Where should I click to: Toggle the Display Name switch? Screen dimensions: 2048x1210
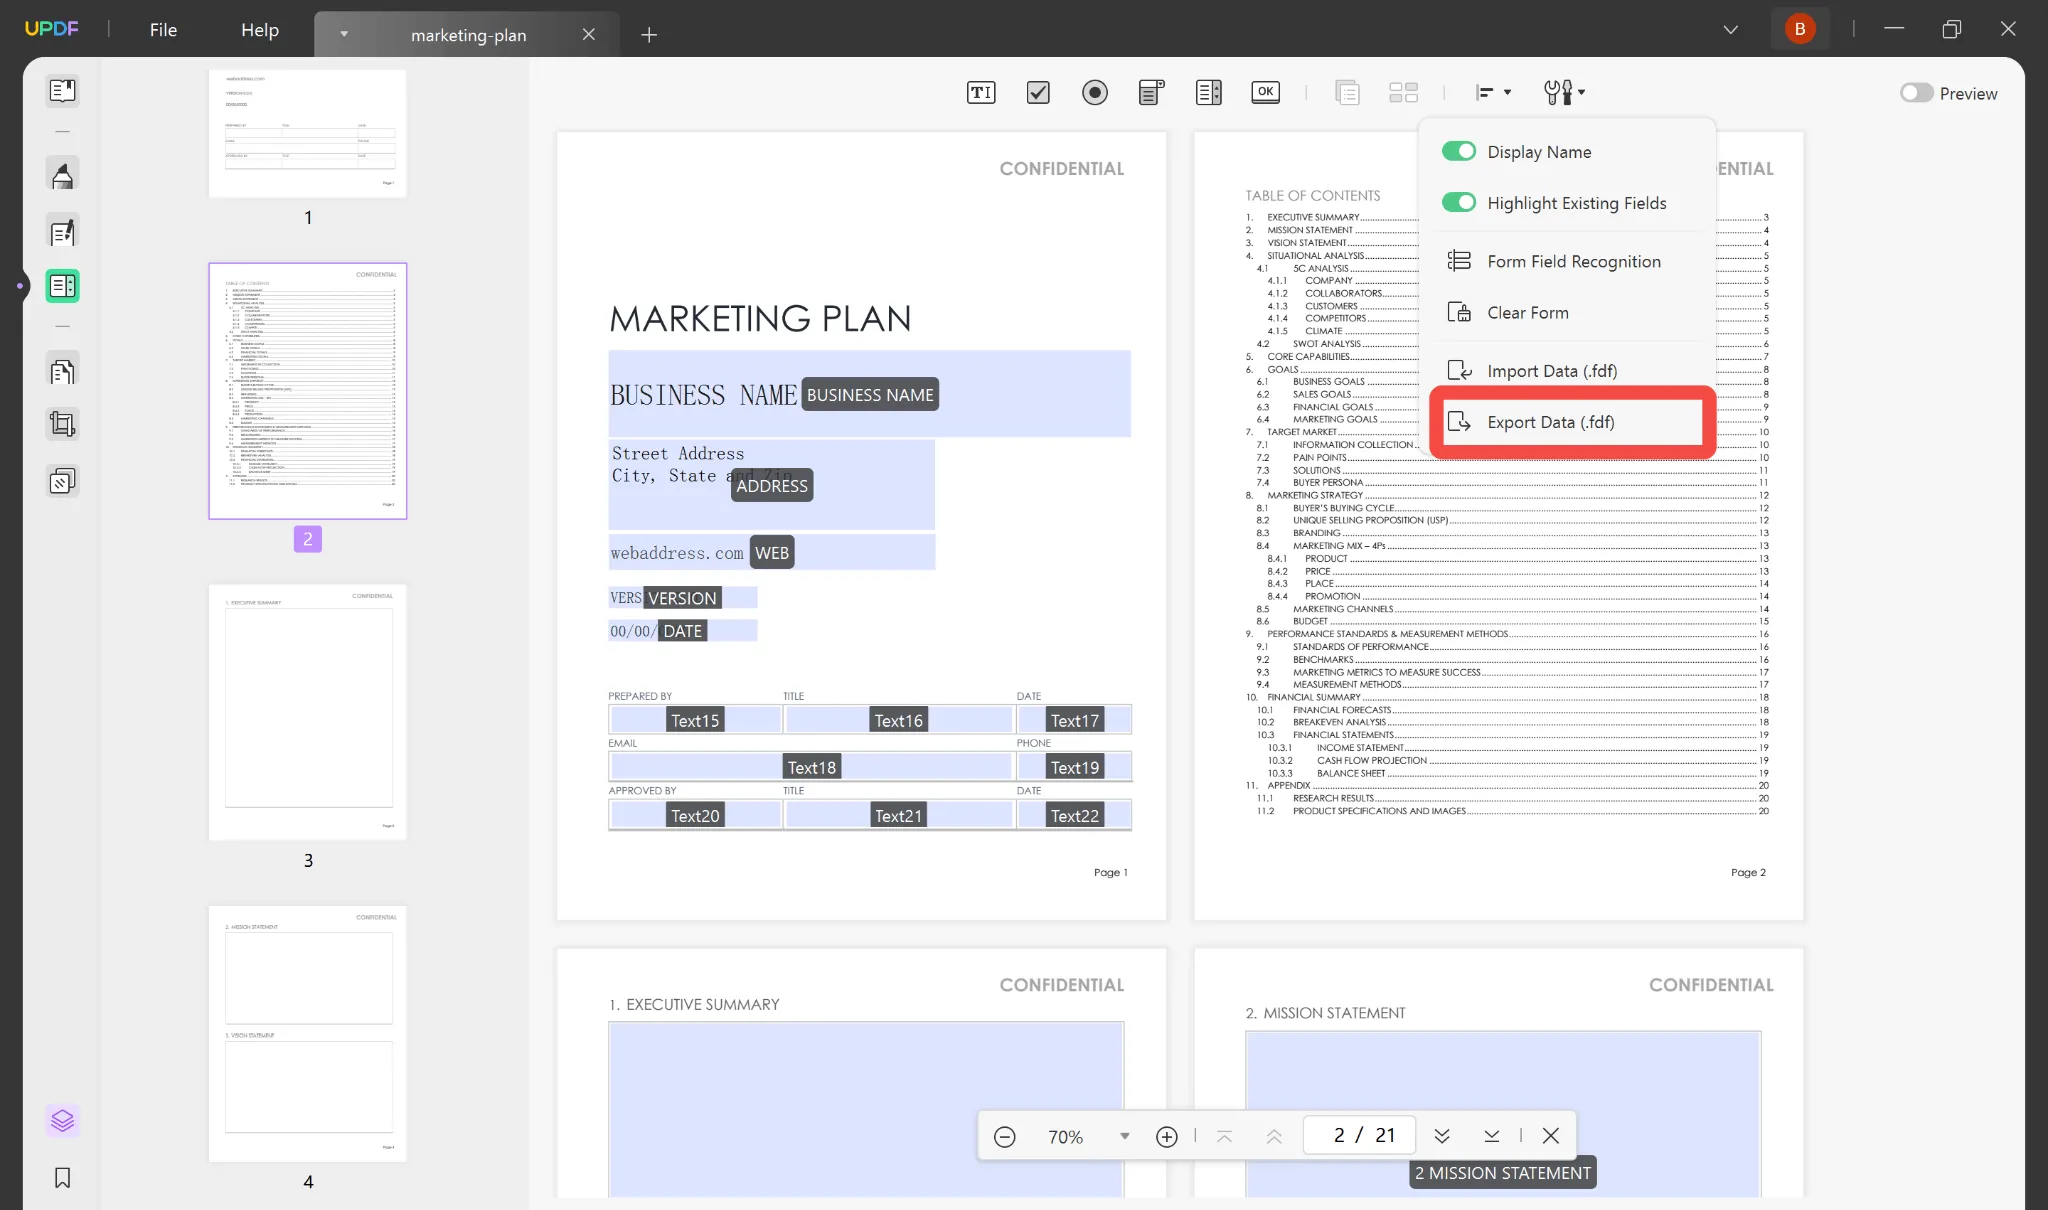tap(1458, 151)
